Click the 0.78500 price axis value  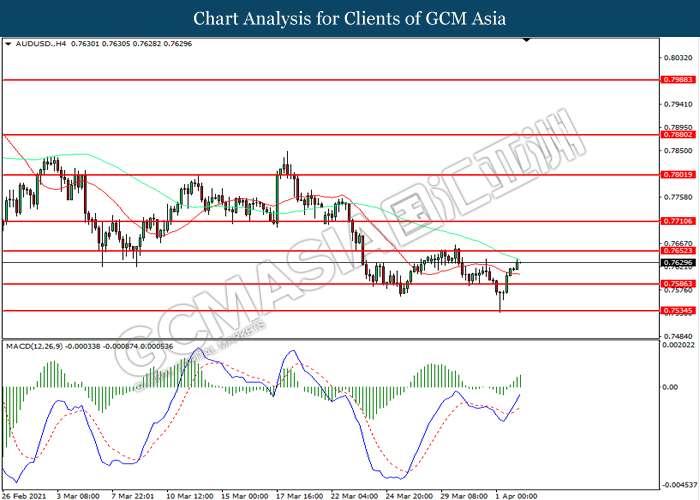coord(678,150)
